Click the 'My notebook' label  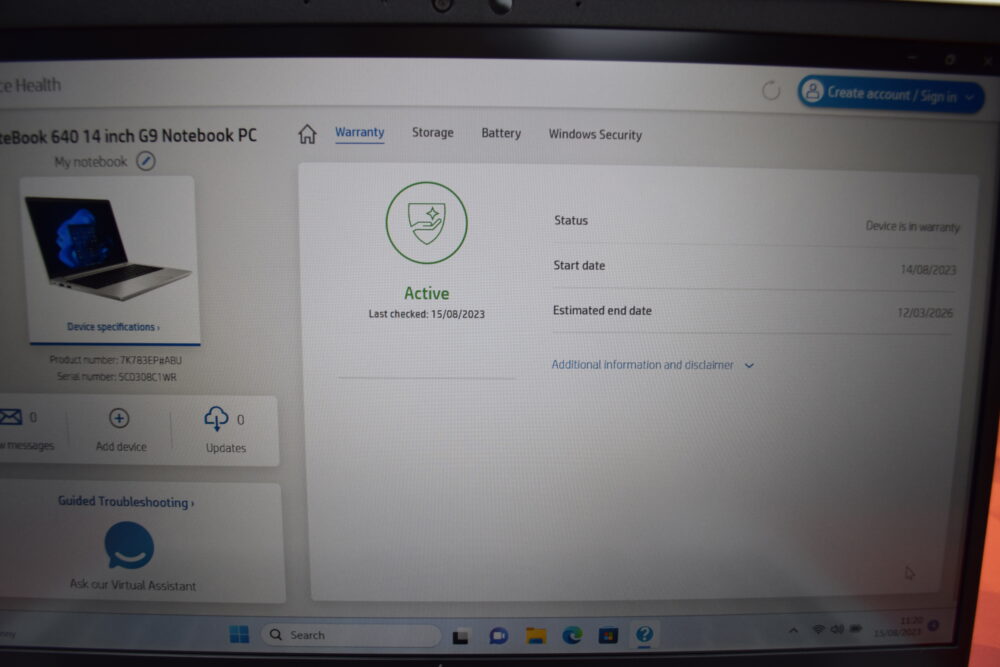[91, 162]
